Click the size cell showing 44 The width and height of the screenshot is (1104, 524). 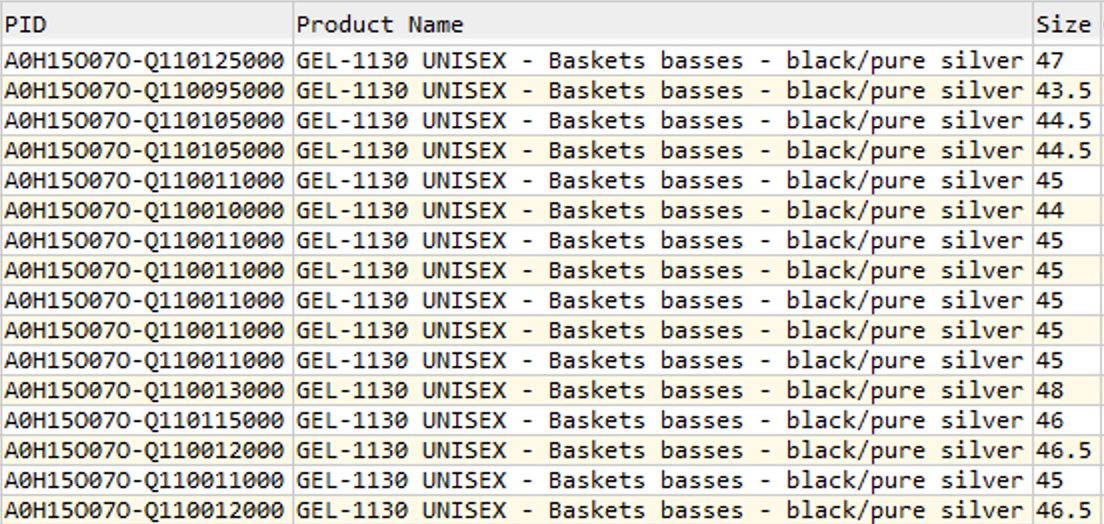pyautogui.click(x=1067, y=211)
